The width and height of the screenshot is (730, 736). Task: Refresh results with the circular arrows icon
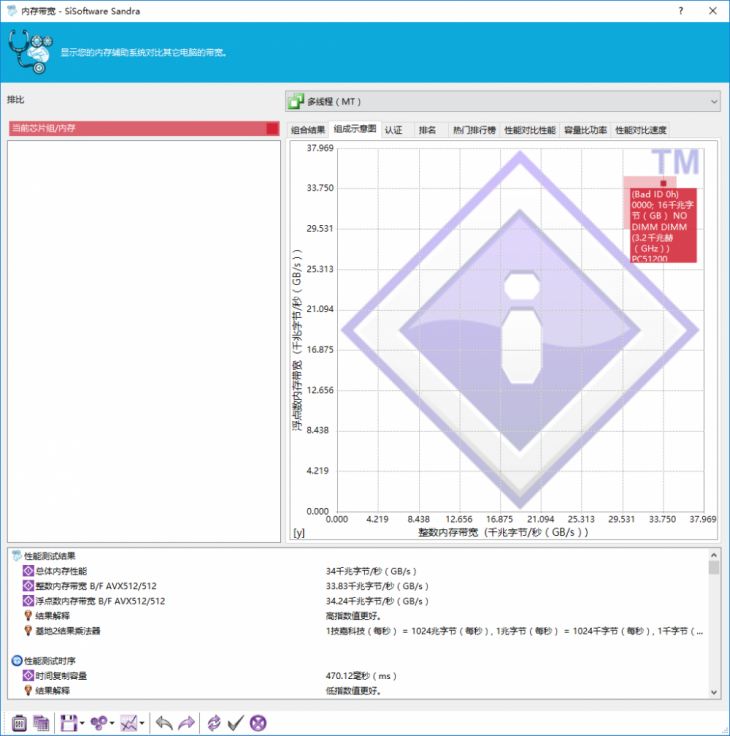[213, 722]
